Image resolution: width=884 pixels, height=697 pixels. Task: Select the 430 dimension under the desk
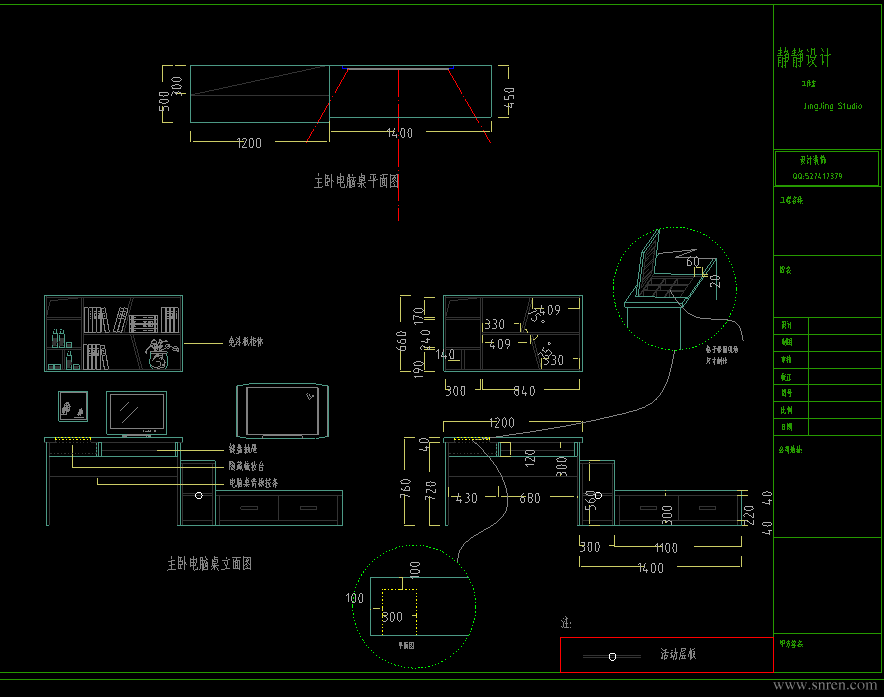467,498
